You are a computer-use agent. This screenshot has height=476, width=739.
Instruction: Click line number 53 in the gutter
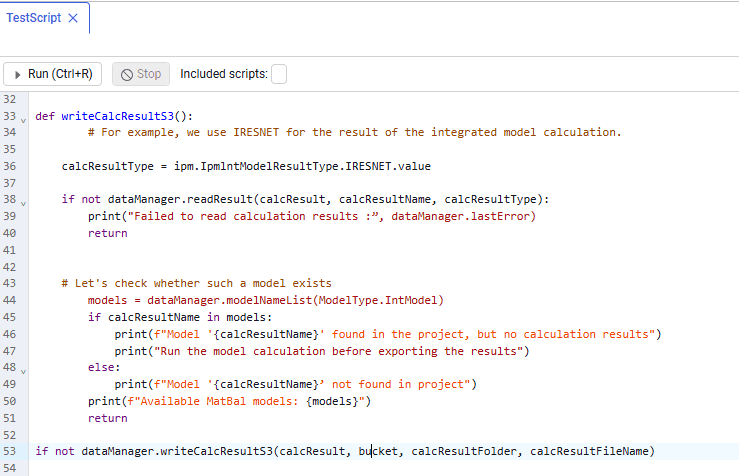click(x=9, y=451)
